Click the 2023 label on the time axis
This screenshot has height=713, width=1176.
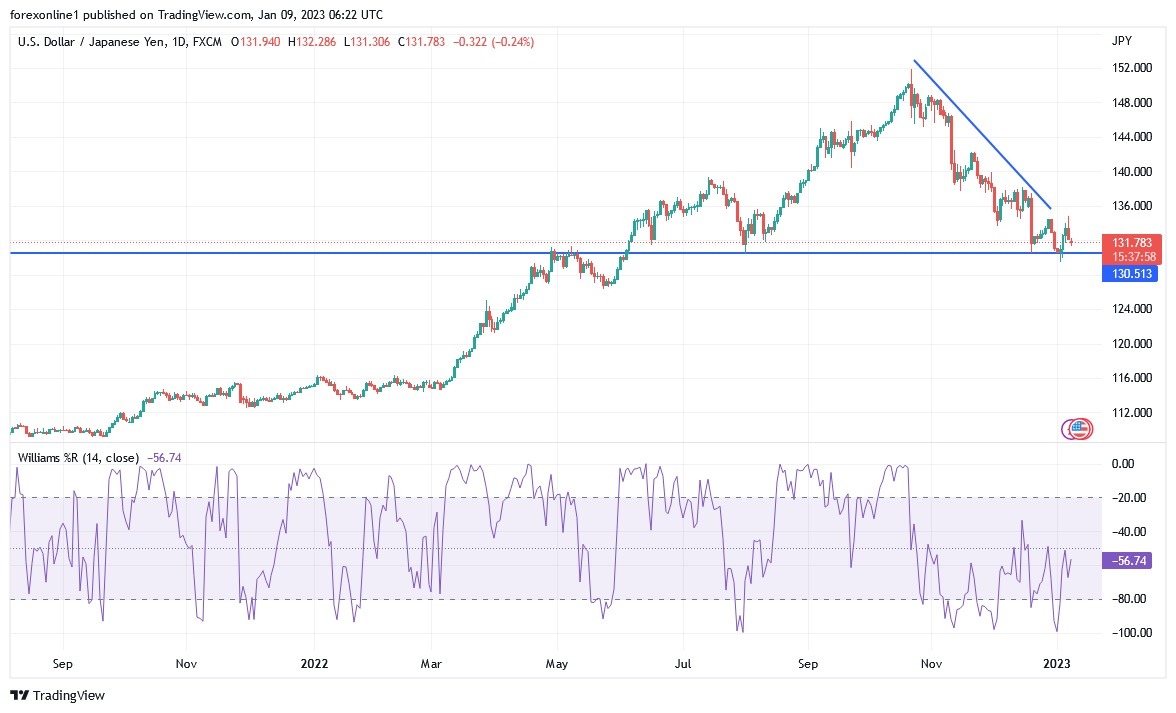(x=1057, y=663)
